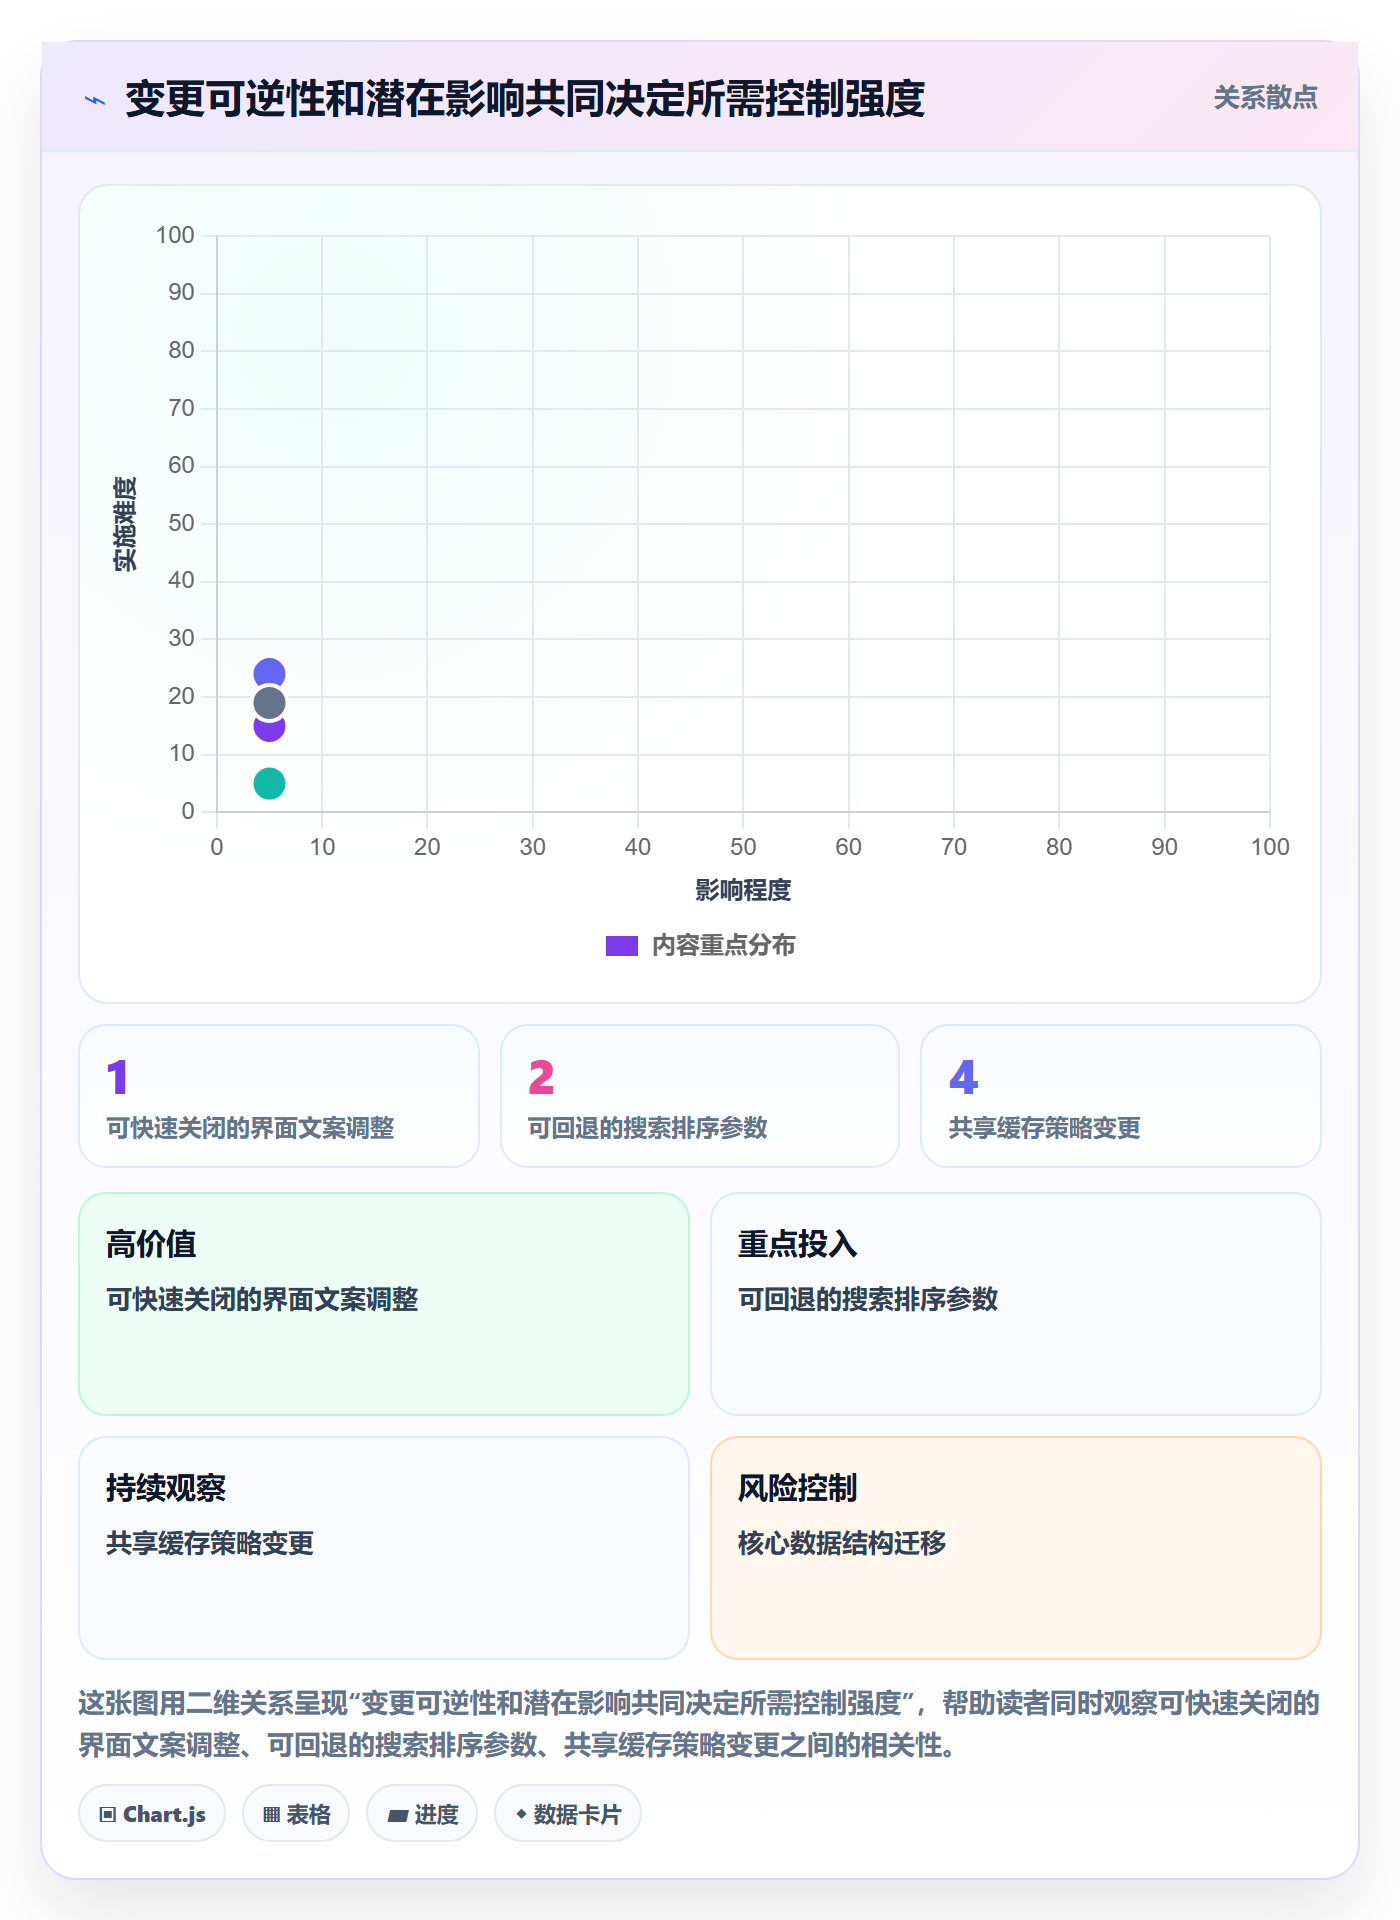The image size is (1400, 1920).
Task: Click the description paragraph starting 这张图用二维关系
Action: (700, 1724)
